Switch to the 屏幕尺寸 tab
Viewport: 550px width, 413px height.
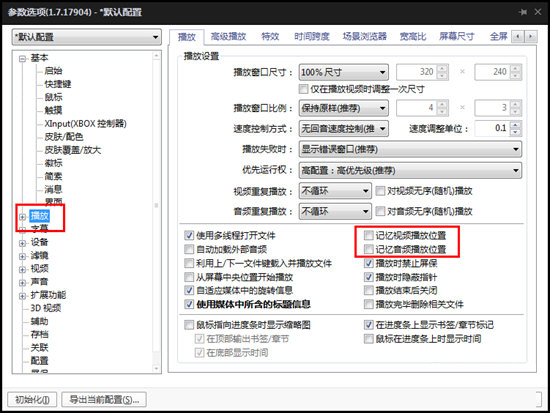coord(456,36)
